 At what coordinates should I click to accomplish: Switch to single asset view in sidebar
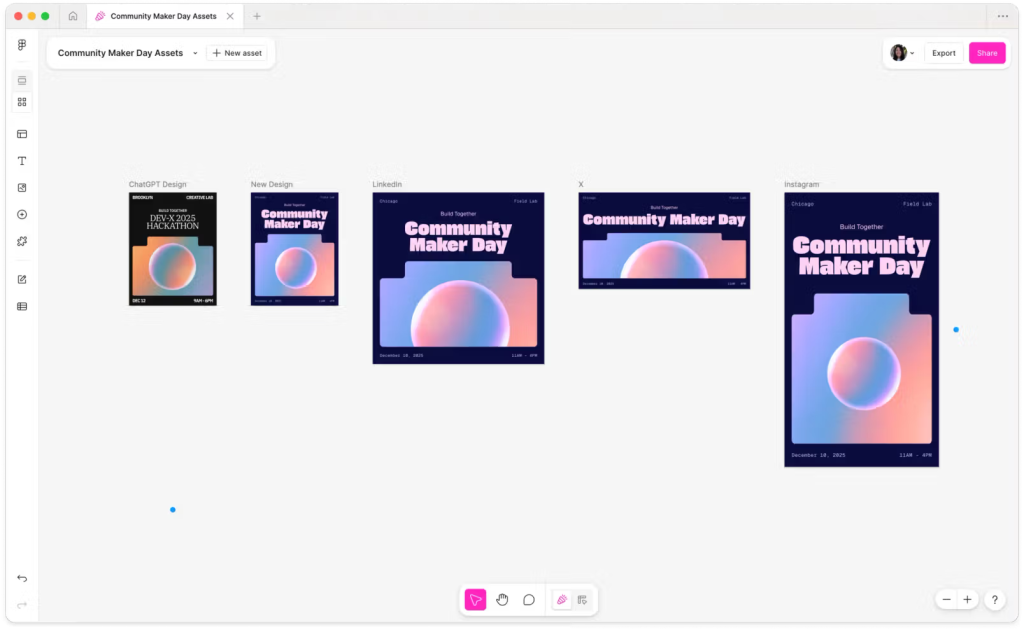pyautogui.click(x=22, y=80)
